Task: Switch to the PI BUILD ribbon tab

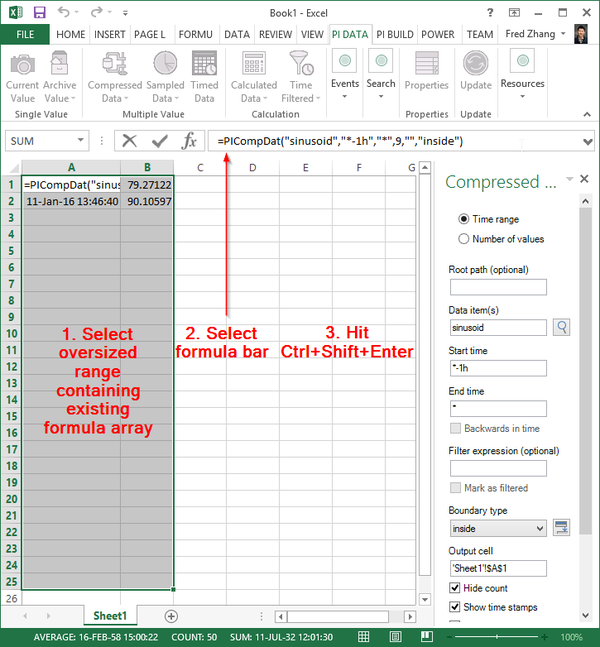Action: 395,34
